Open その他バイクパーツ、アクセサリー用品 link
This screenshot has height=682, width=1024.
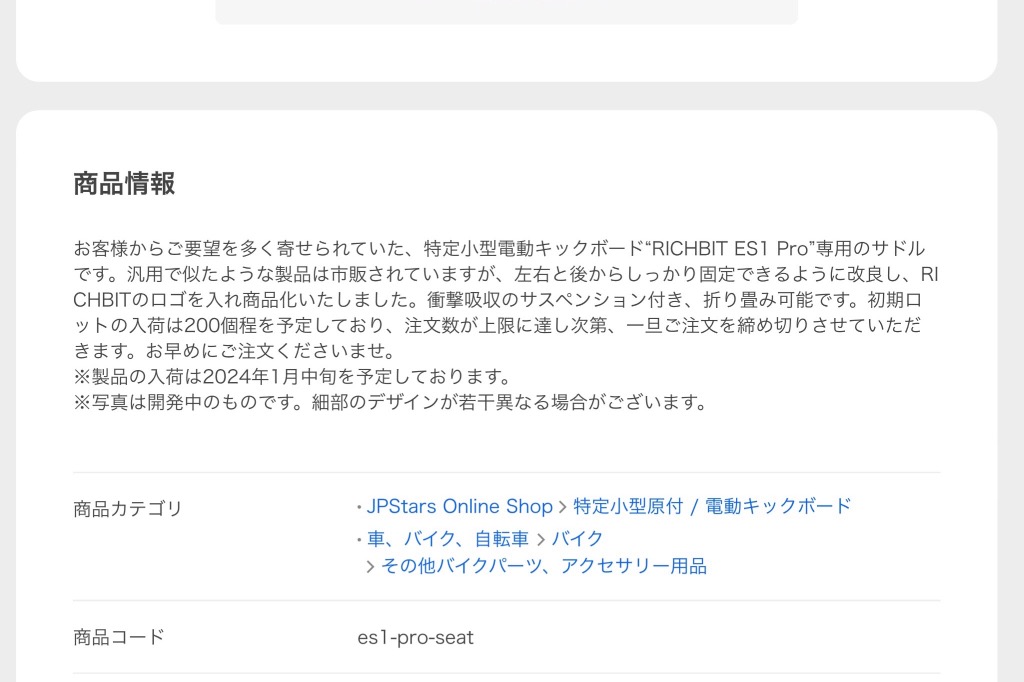(x=543, y=566)
